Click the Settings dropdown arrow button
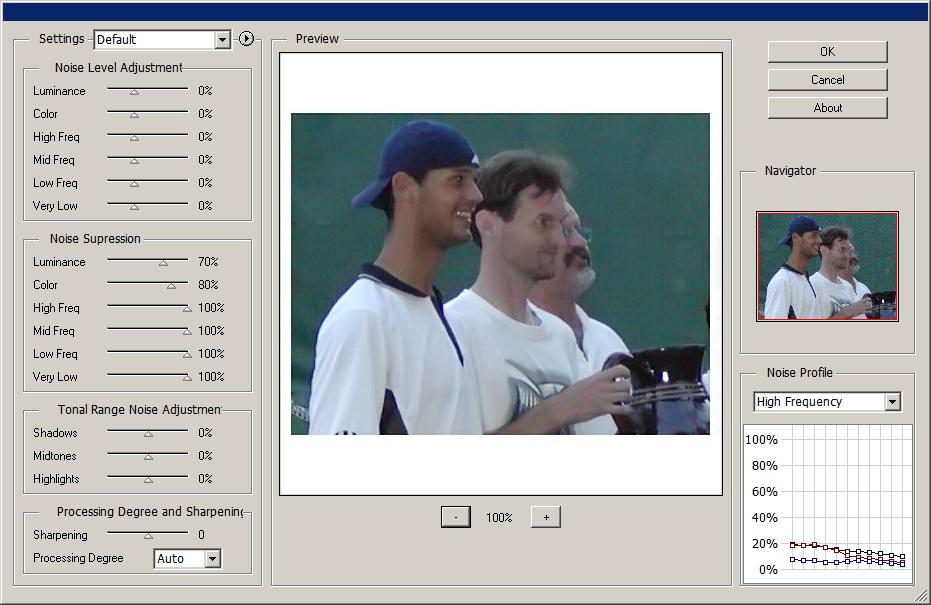931x605 pixels. (x=222, y=40)
